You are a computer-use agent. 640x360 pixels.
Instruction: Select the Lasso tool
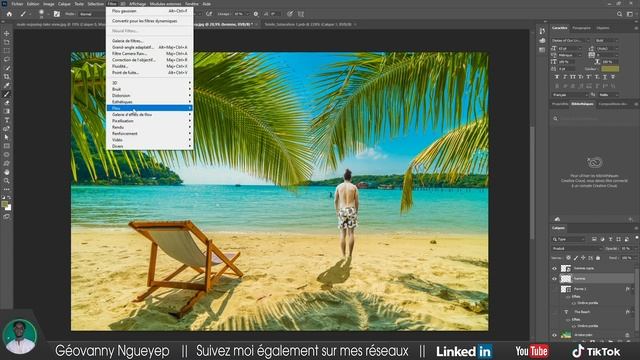tap(7, 59)
